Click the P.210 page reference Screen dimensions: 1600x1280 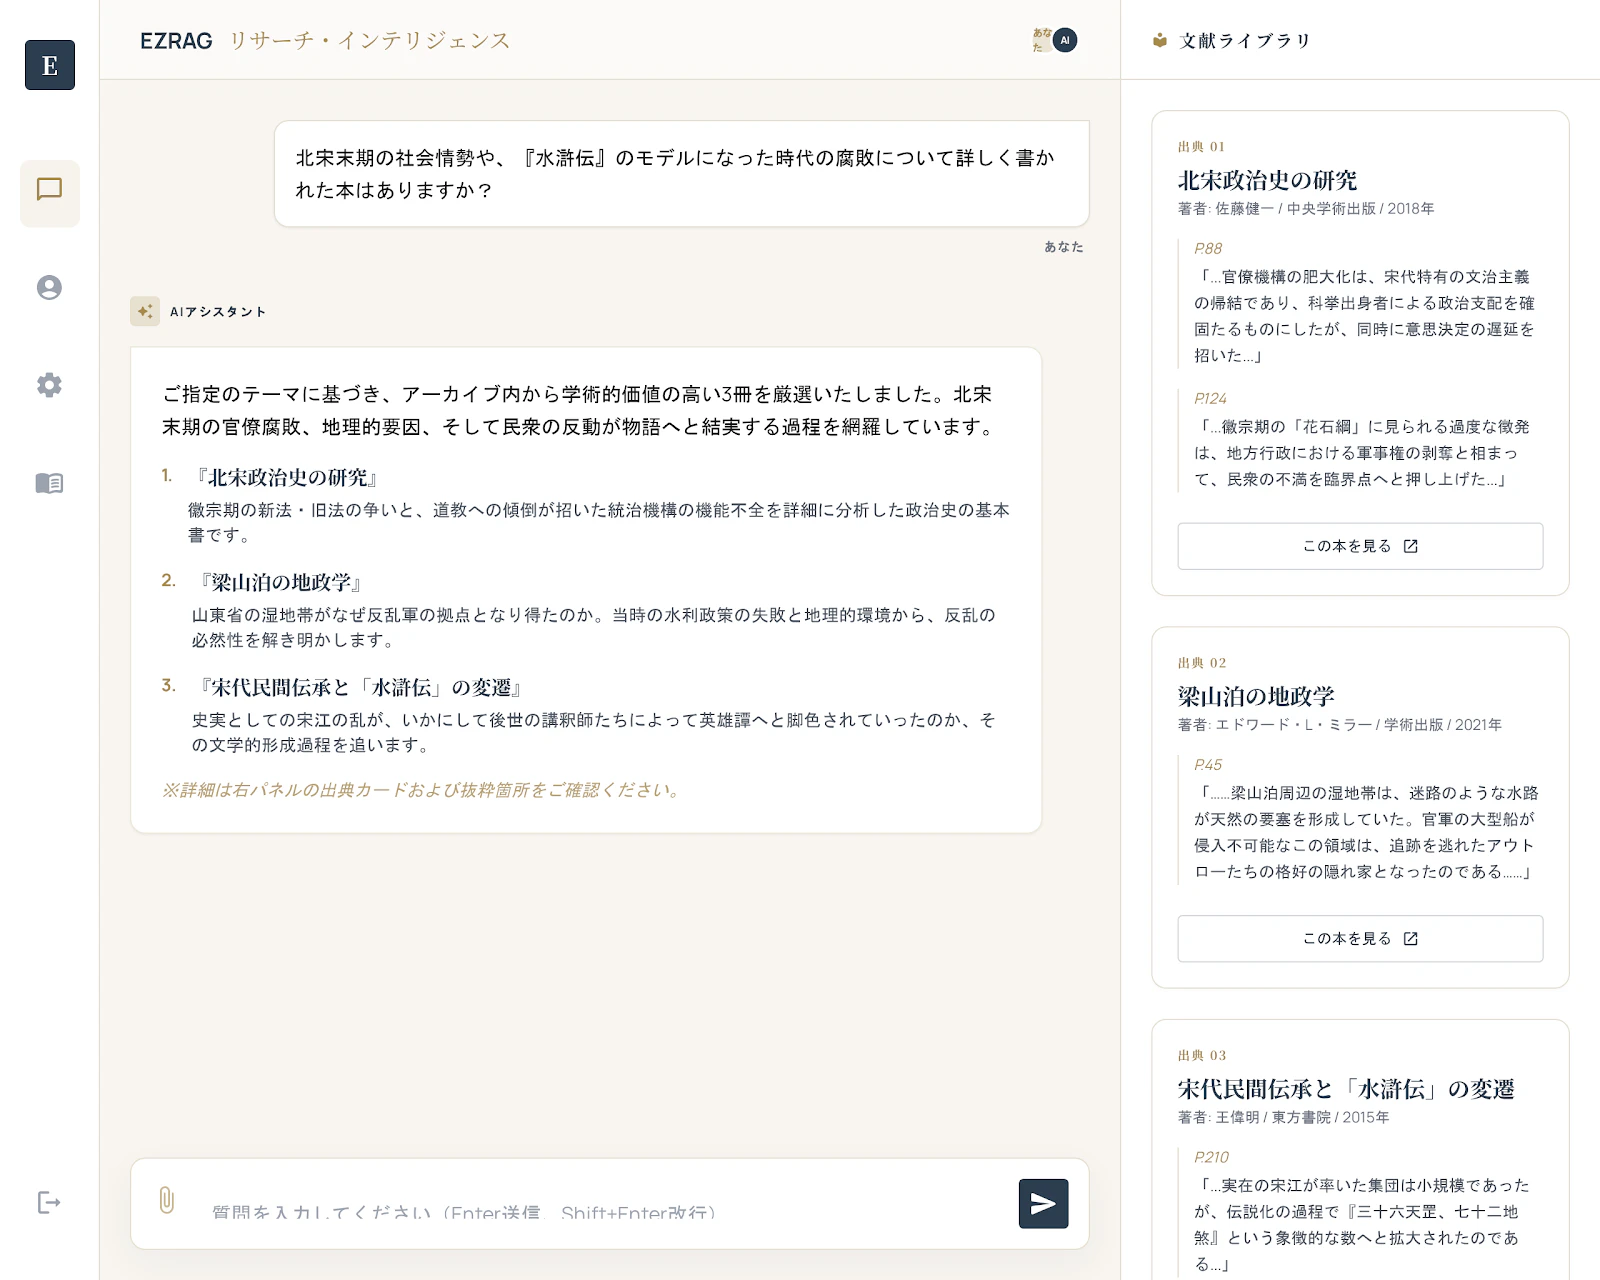click(1211, 1158)
